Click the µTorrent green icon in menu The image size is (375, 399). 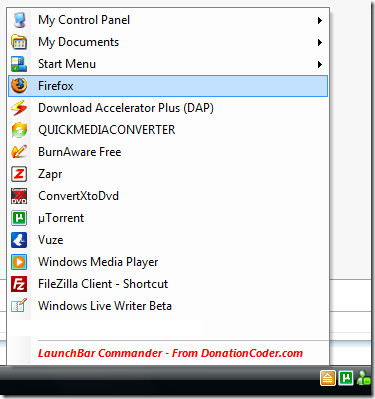point(19,218)
